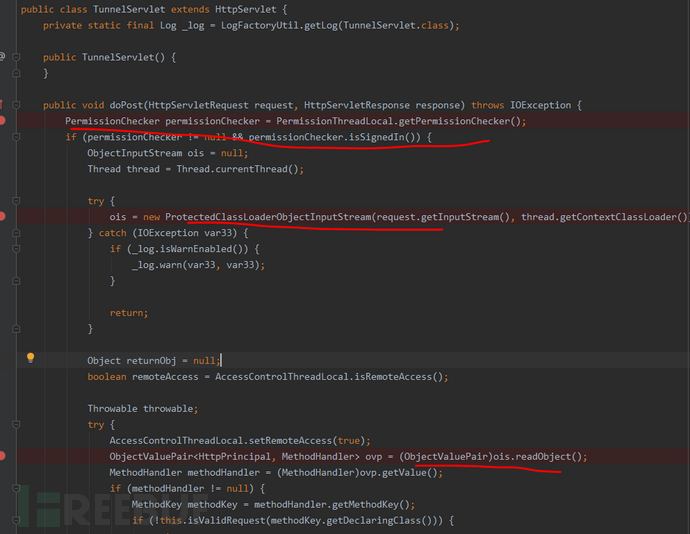Click "isRemoteAccess" method call

tap(393, 376)
